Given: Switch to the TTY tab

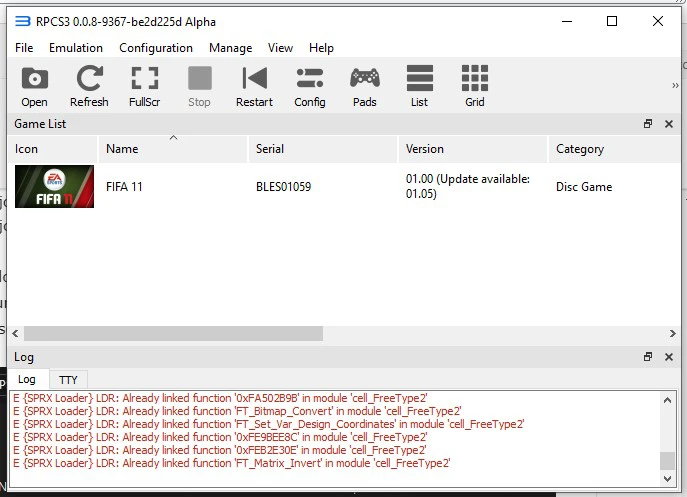Looking at the screenshot, I should click(x=68, y=380).
